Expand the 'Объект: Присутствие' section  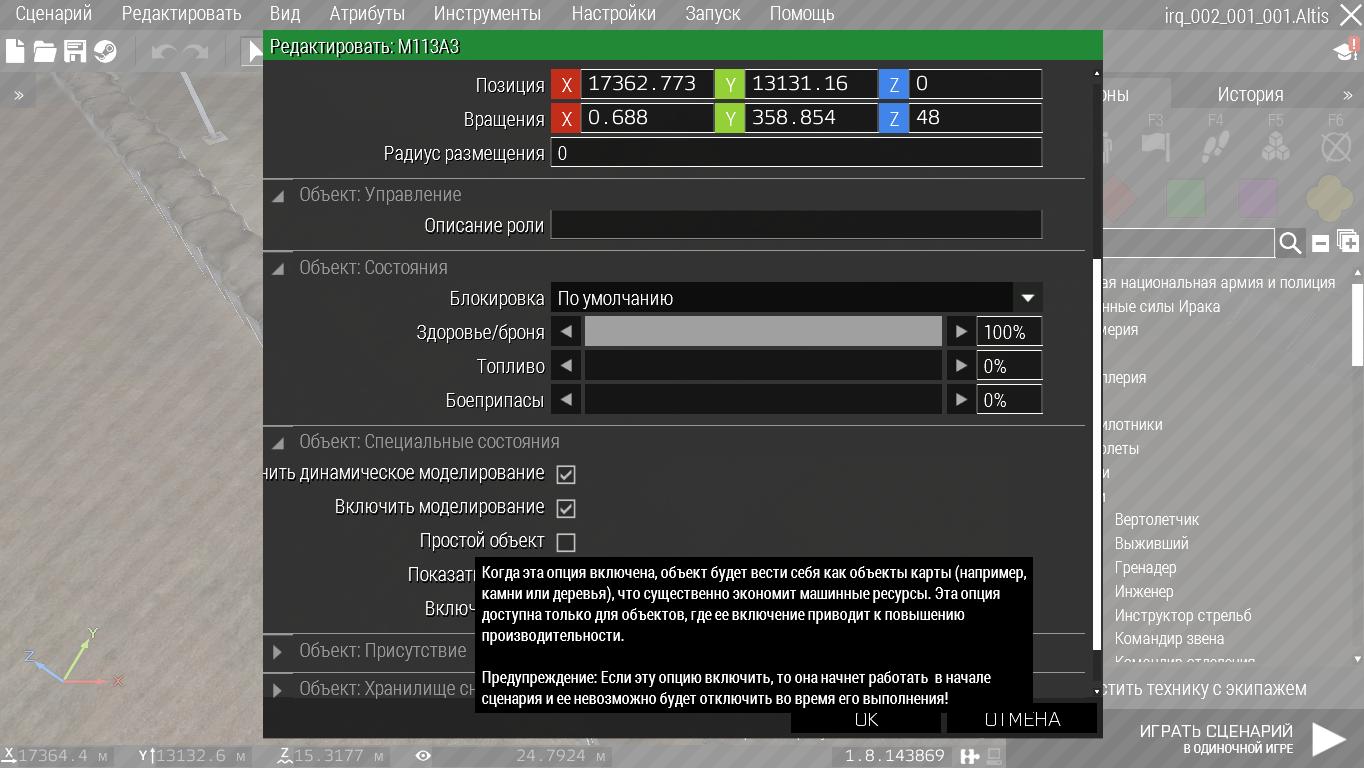(278, 652)
